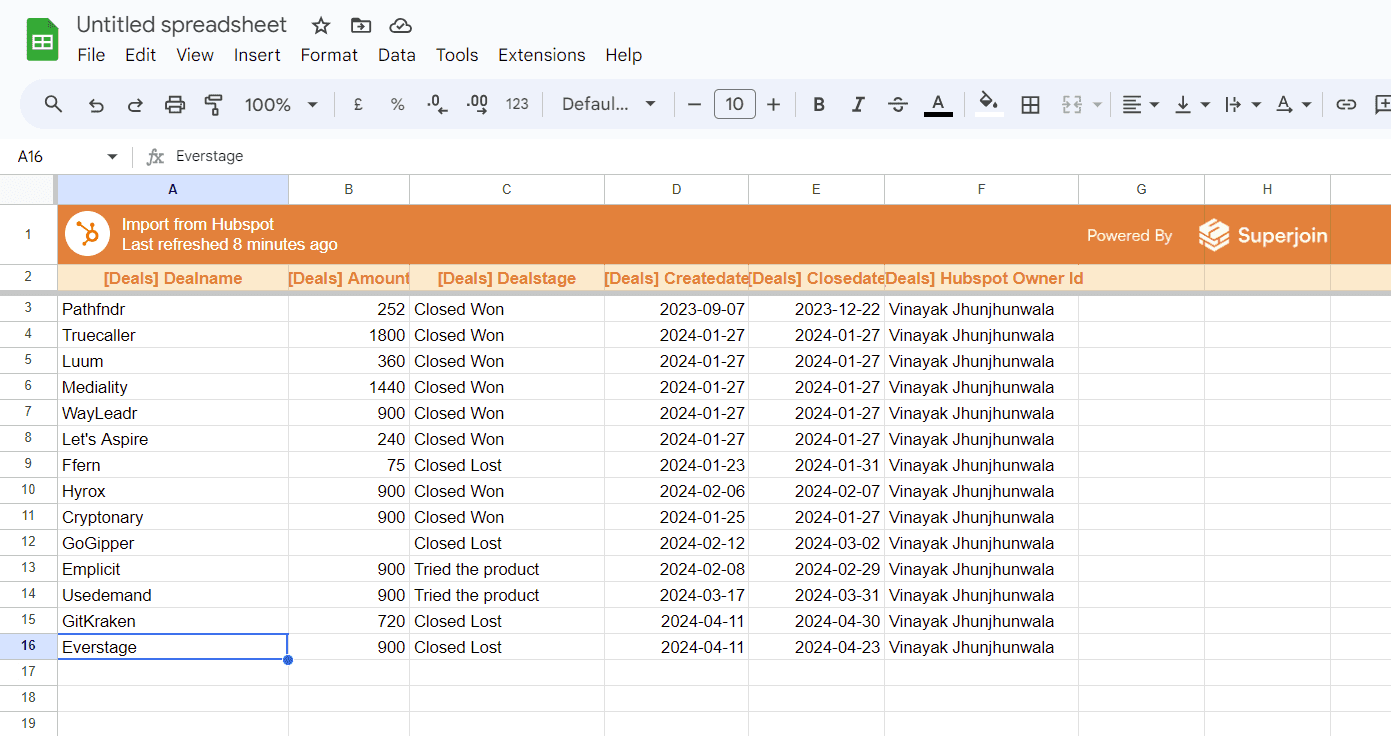1391x736 pixels.
Task: Format as currency pound sign
Action: [358, 104]
